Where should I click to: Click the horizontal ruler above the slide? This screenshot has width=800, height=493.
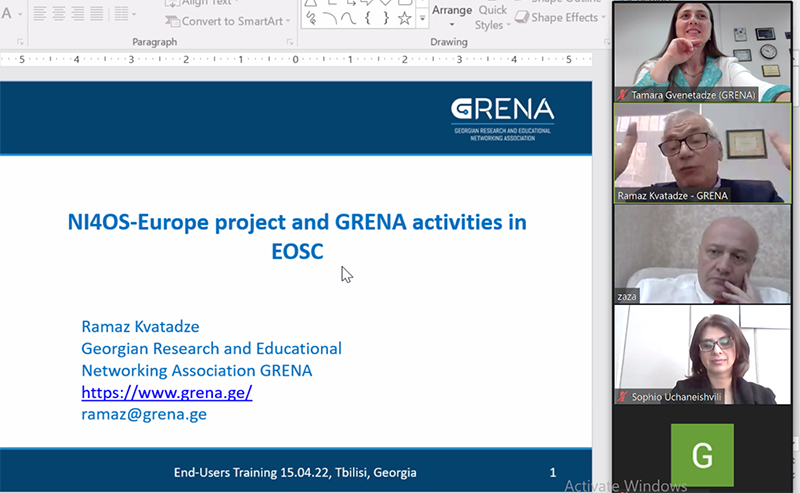pos(296,59)
